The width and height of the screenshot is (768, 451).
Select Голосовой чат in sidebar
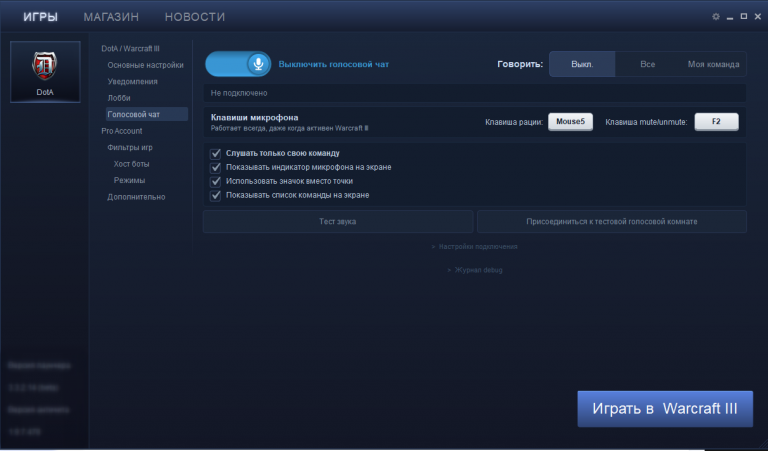click(147, 114)
